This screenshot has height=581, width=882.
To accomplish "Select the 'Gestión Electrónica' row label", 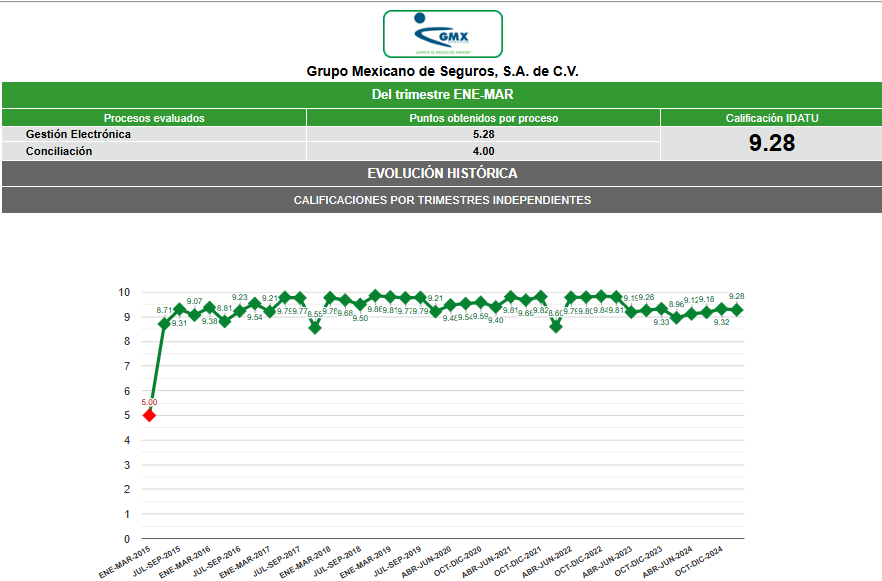I will (x=78, y=134).
